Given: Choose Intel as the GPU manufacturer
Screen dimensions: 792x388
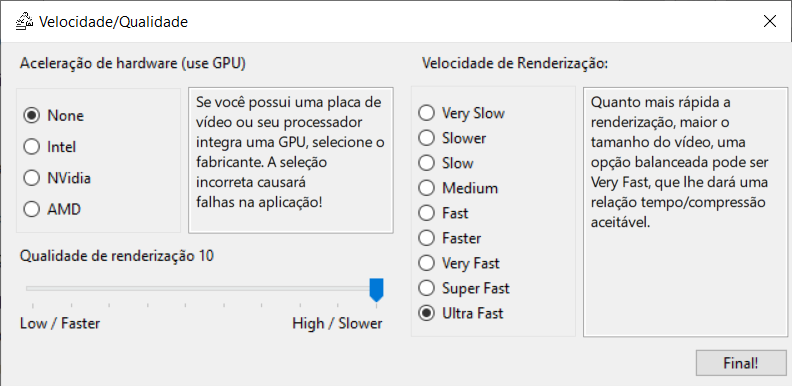Looking at the screenshot, I should click(x=50, y=147).
